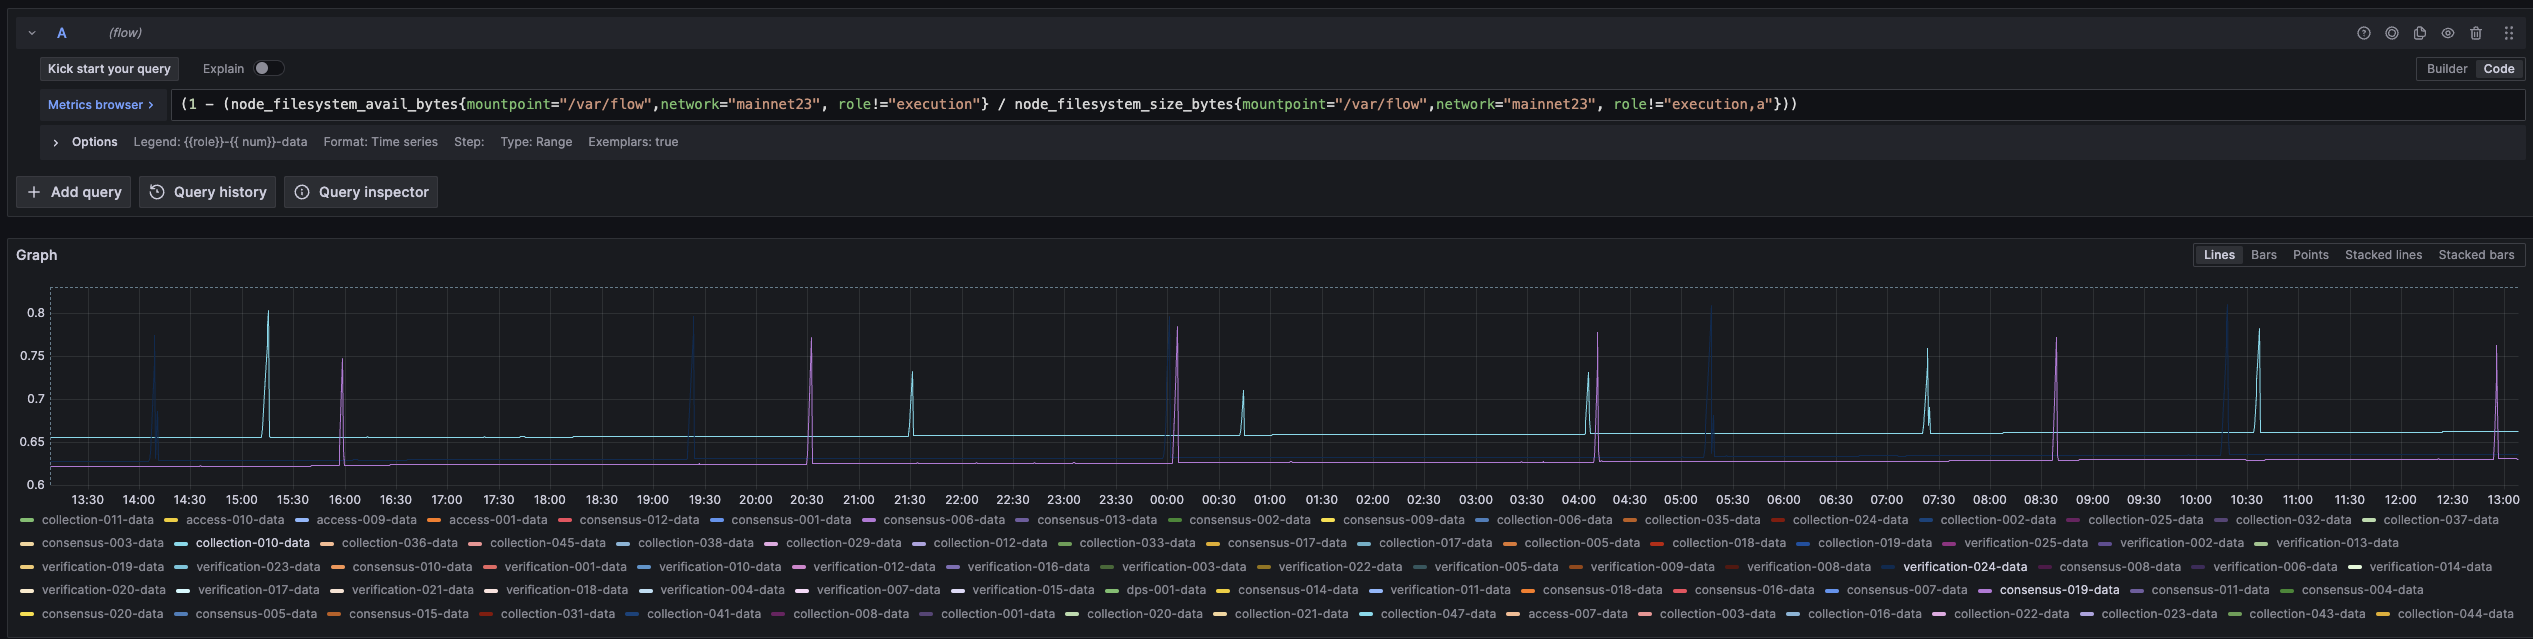Click the Add query button

tap(74, 192)
